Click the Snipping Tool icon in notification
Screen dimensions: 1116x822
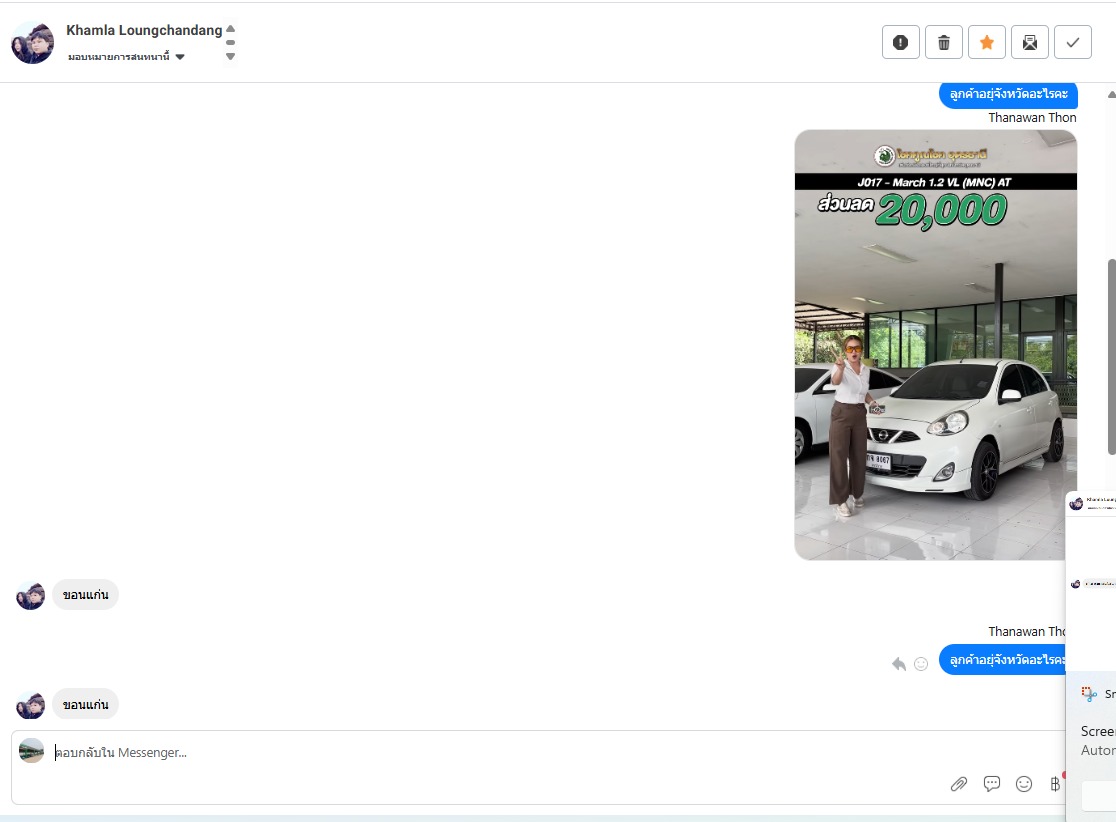[1089, 694]
